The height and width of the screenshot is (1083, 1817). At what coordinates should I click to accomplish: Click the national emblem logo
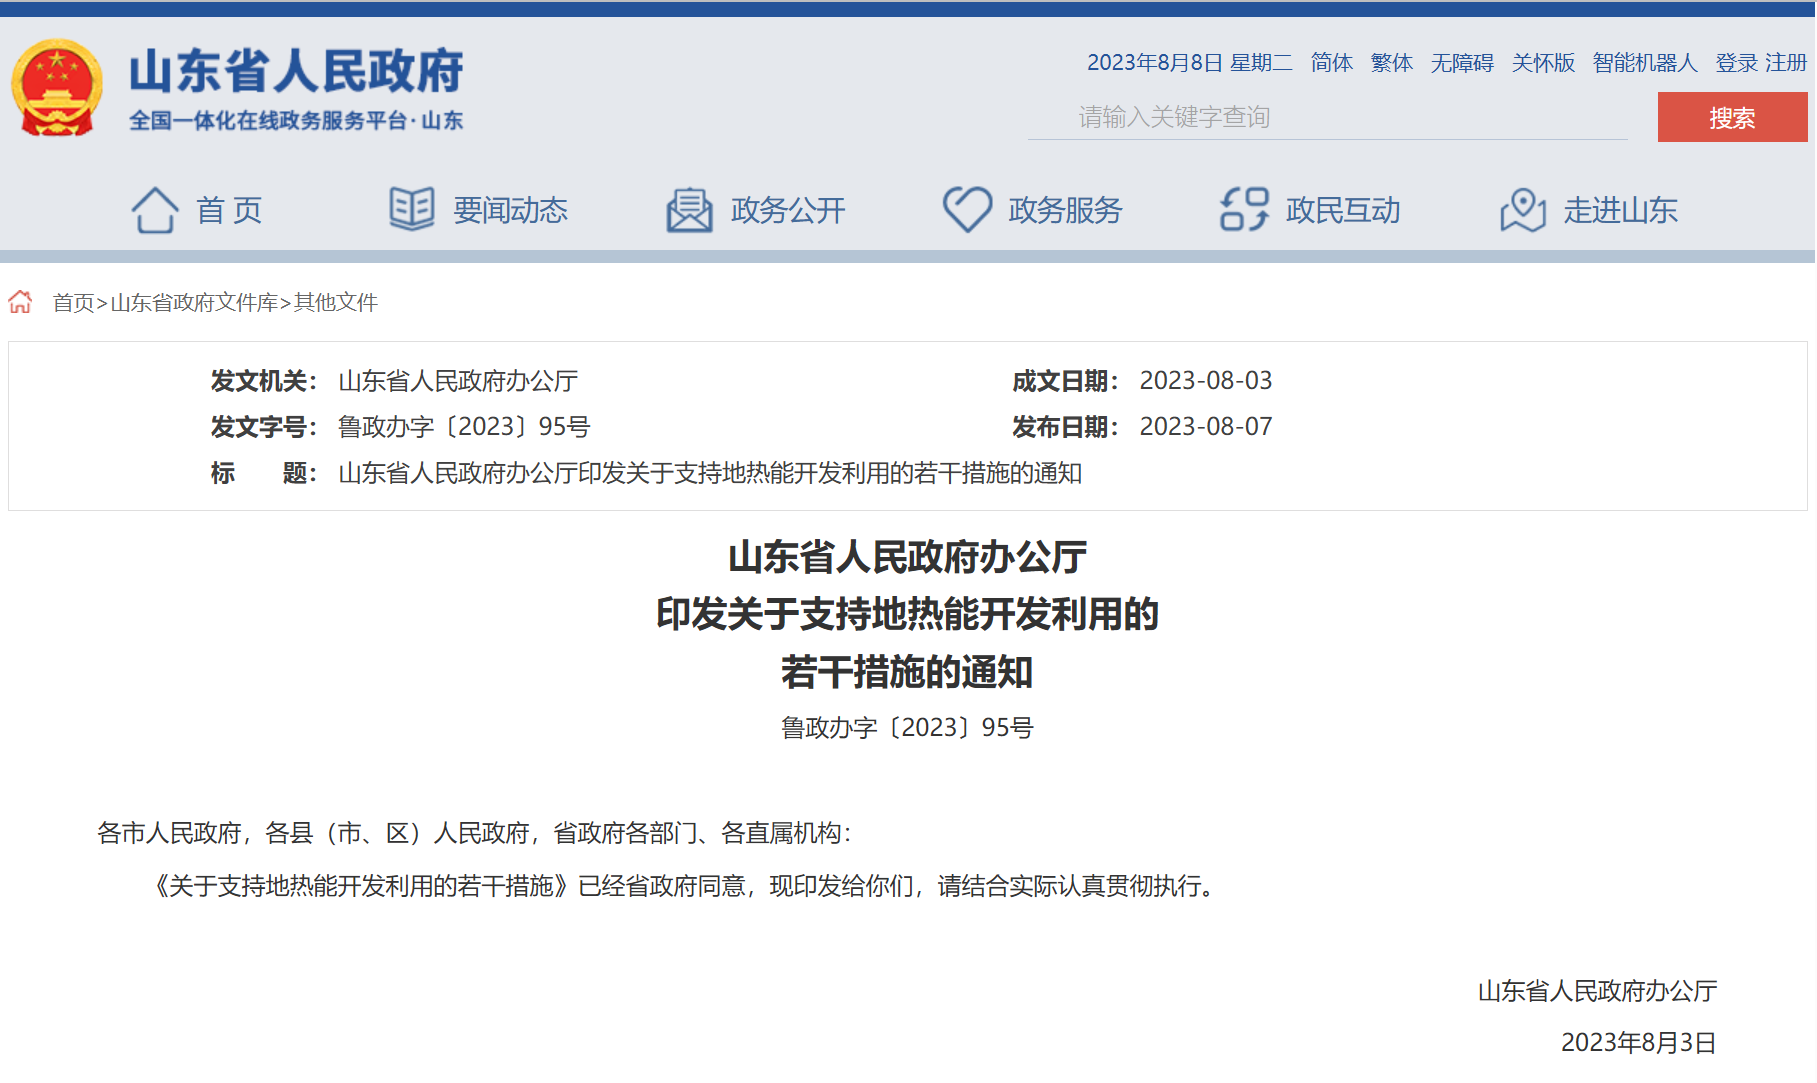point(57,88)
